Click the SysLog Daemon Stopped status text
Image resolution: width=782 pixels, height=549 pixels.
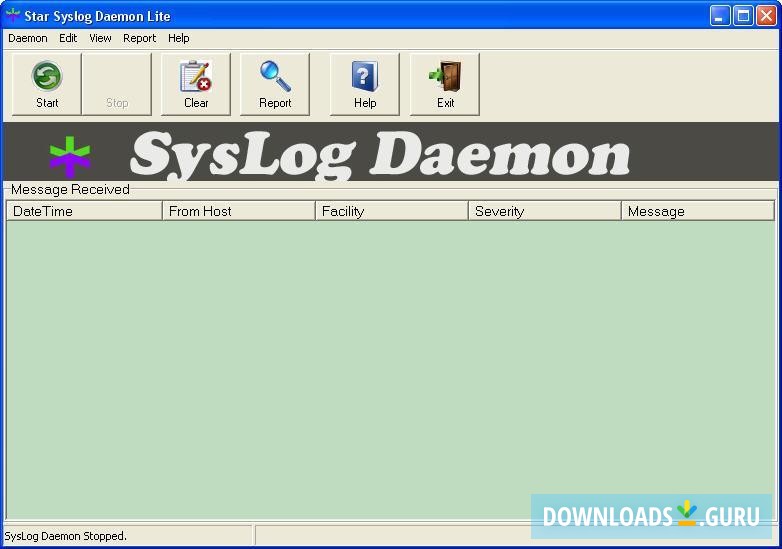[x=65, y=536]
